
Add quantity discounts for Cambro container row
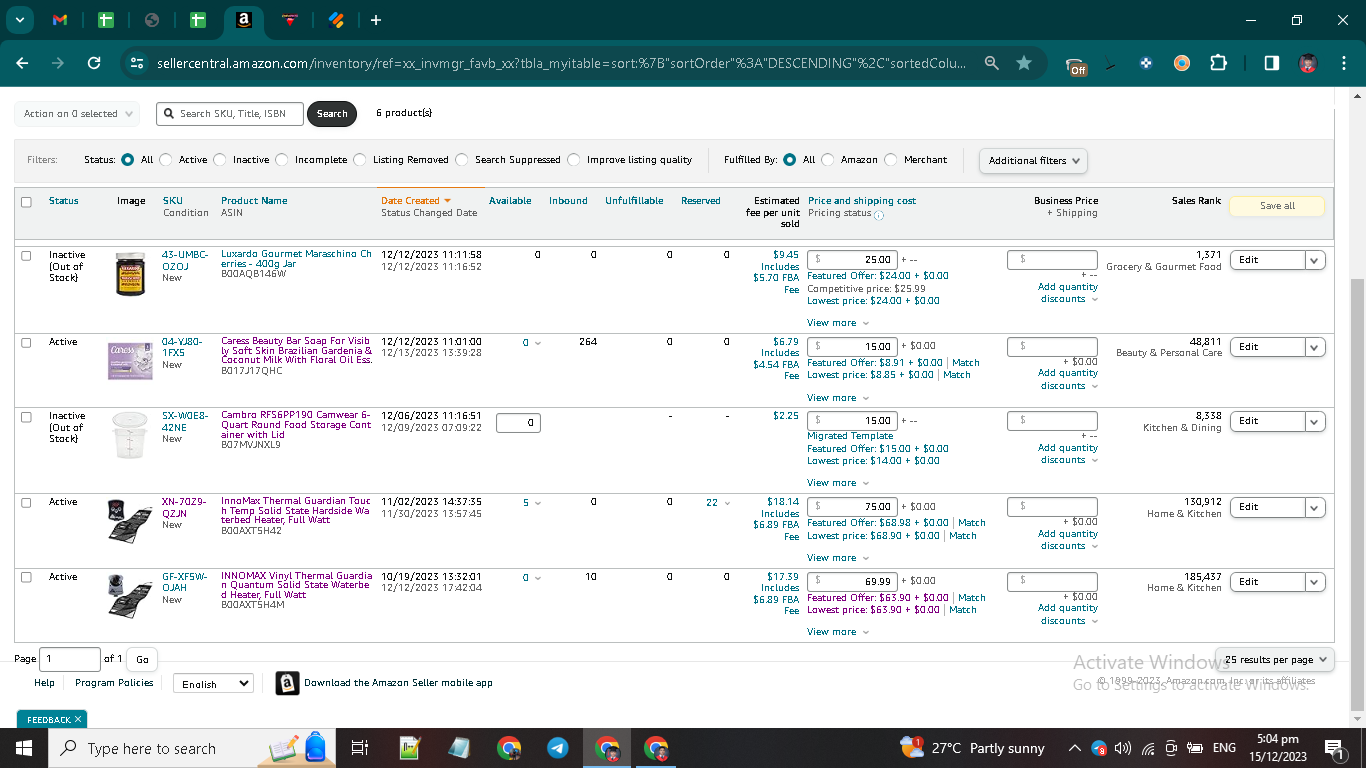coord(1068,454)
